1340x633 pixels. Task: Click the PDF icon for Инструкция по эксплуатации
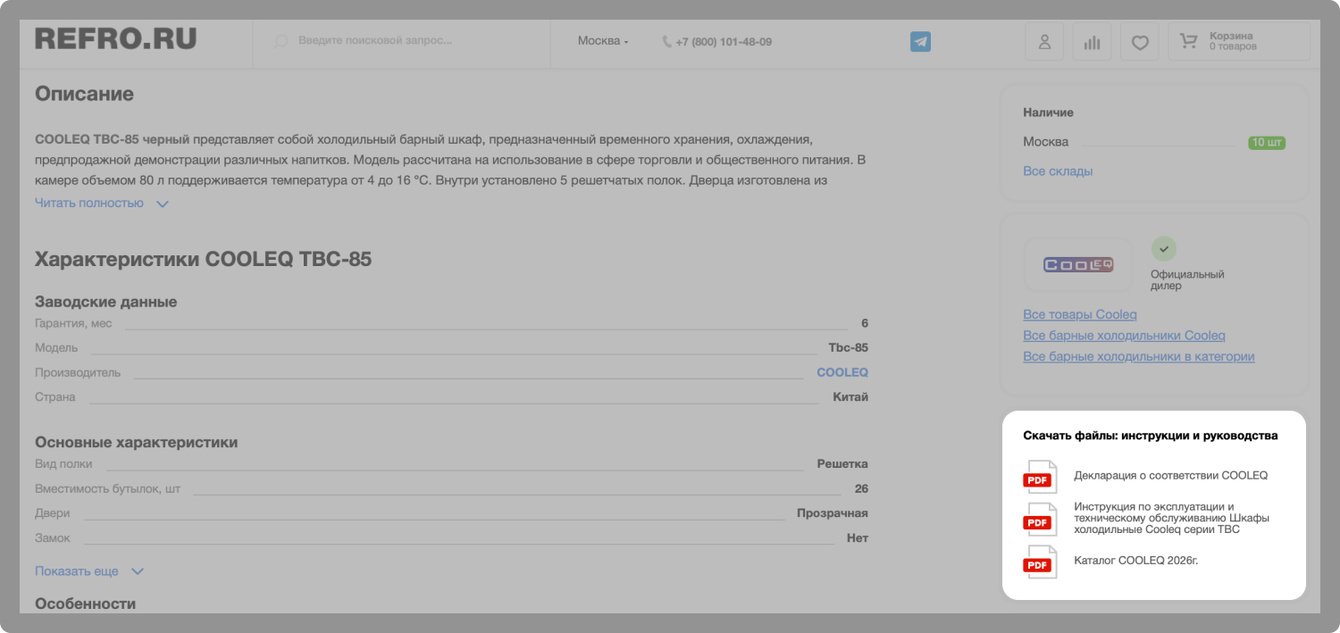coord(1039,520)
